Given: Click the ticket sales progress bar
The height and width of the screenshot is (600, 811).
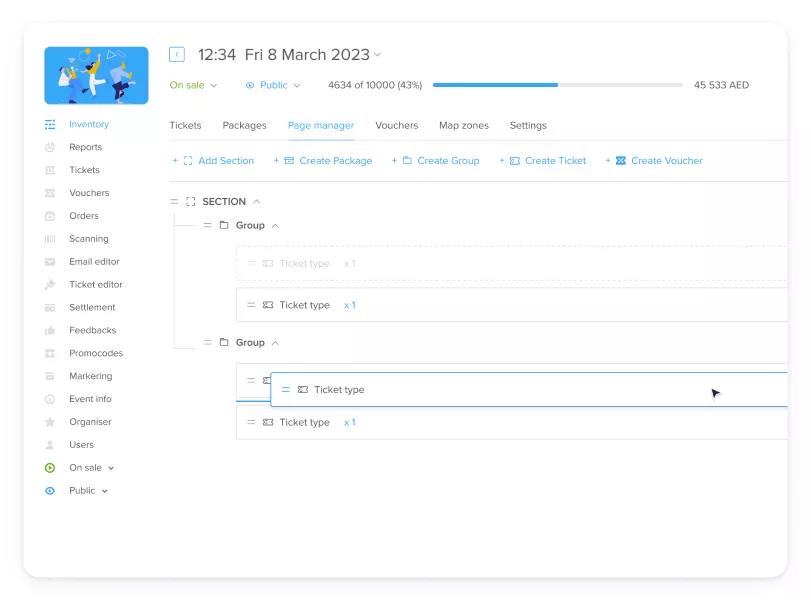Looking at the screenshot, I should [x=557, y=86].
